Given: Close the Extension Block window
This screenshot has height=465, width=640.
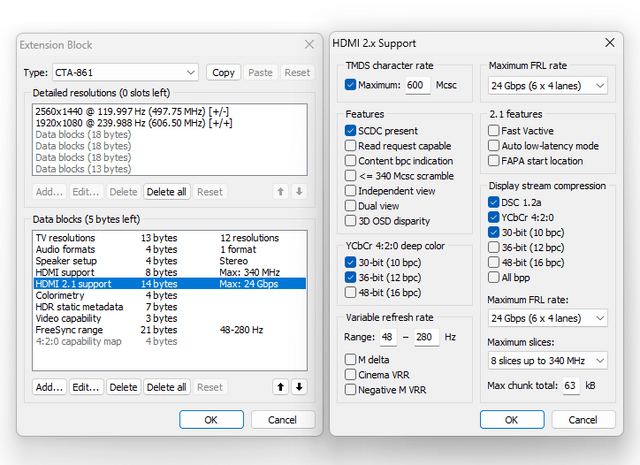Looking at the screenshot, I should tap(309, 44).
